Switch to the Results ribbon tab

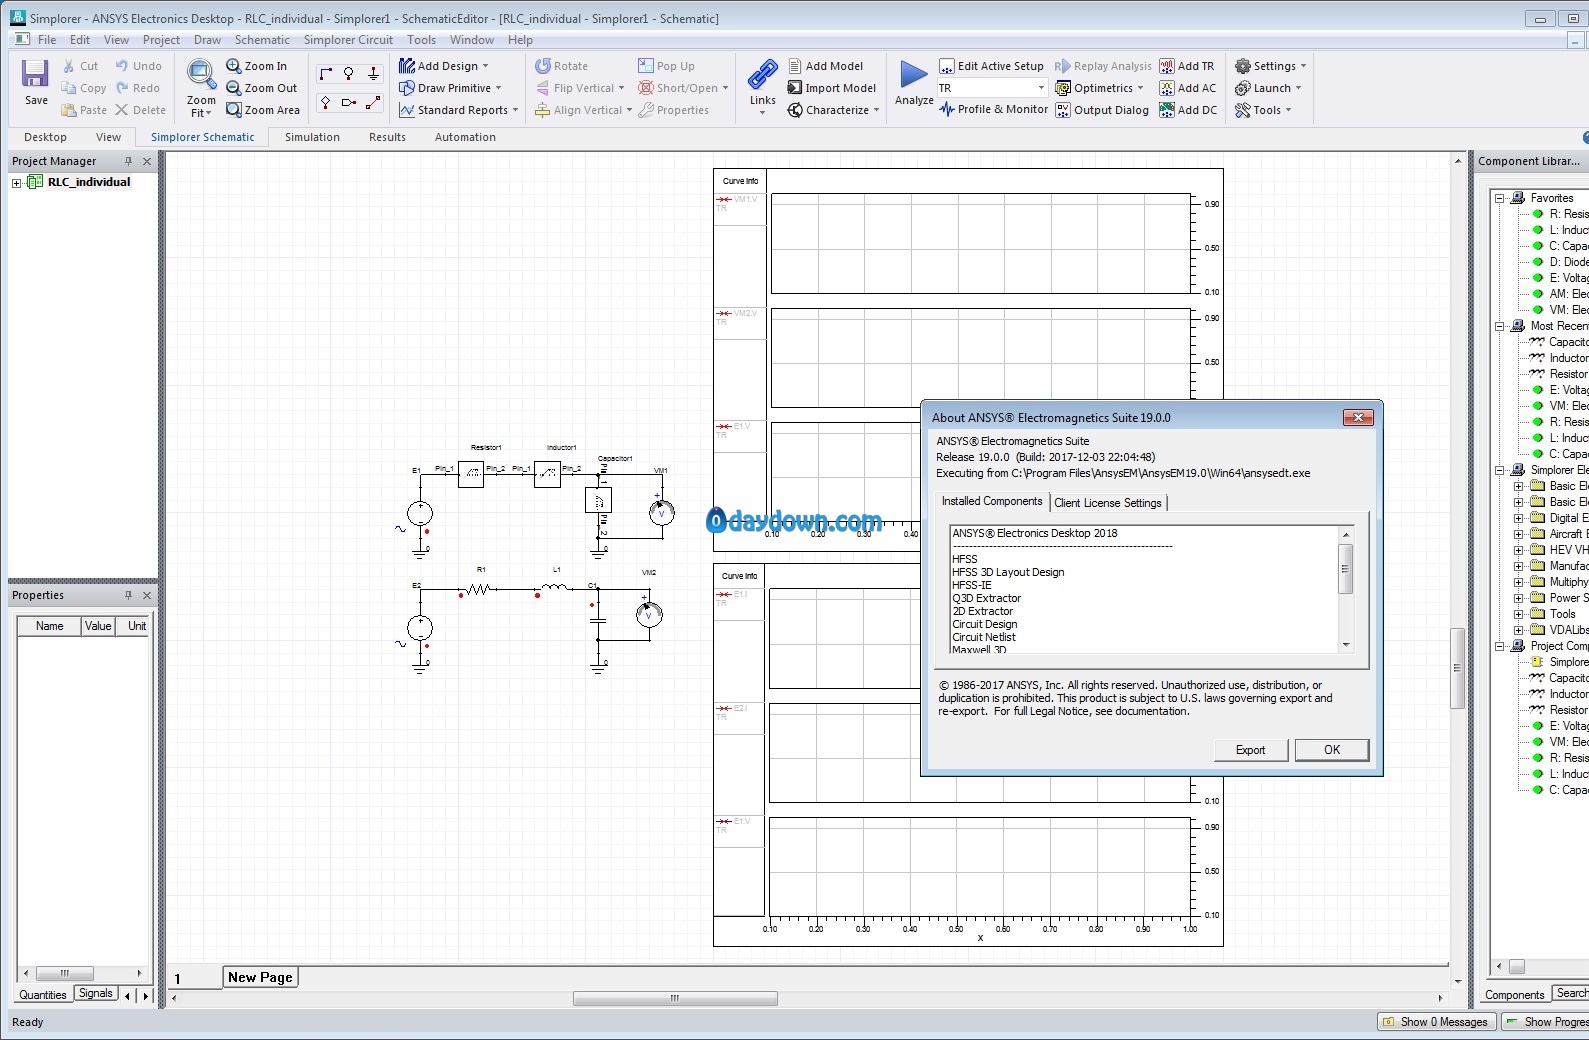[x=387, y=137]
